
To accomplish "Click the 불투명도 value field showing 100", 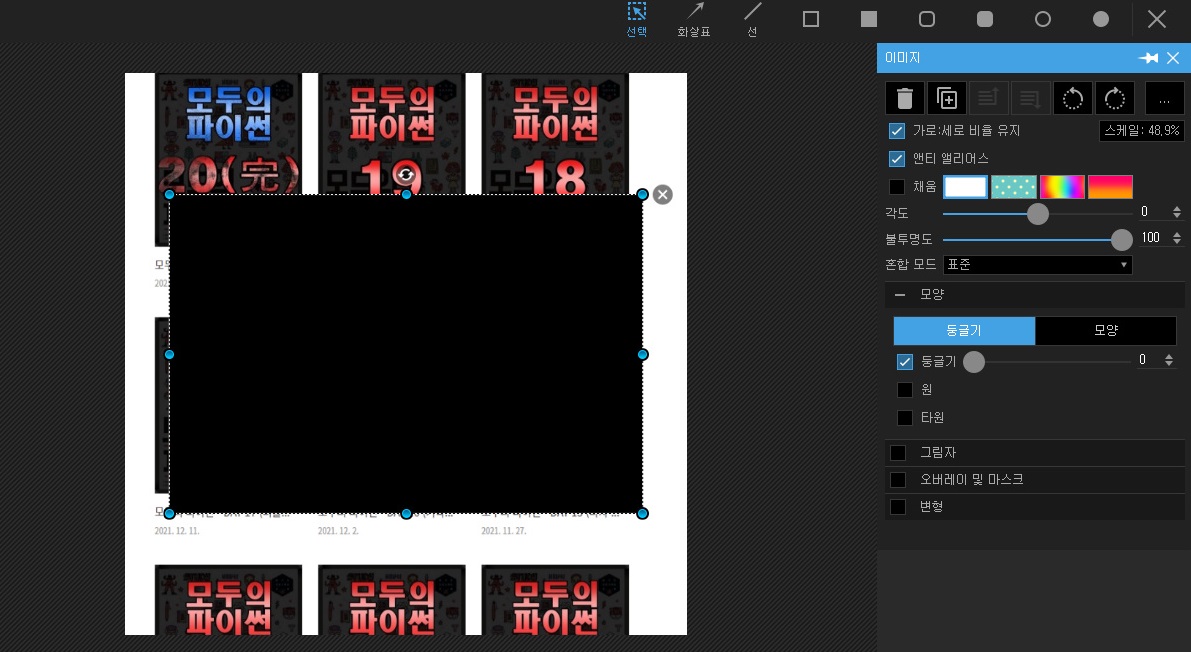I will tap(1153, 238).
